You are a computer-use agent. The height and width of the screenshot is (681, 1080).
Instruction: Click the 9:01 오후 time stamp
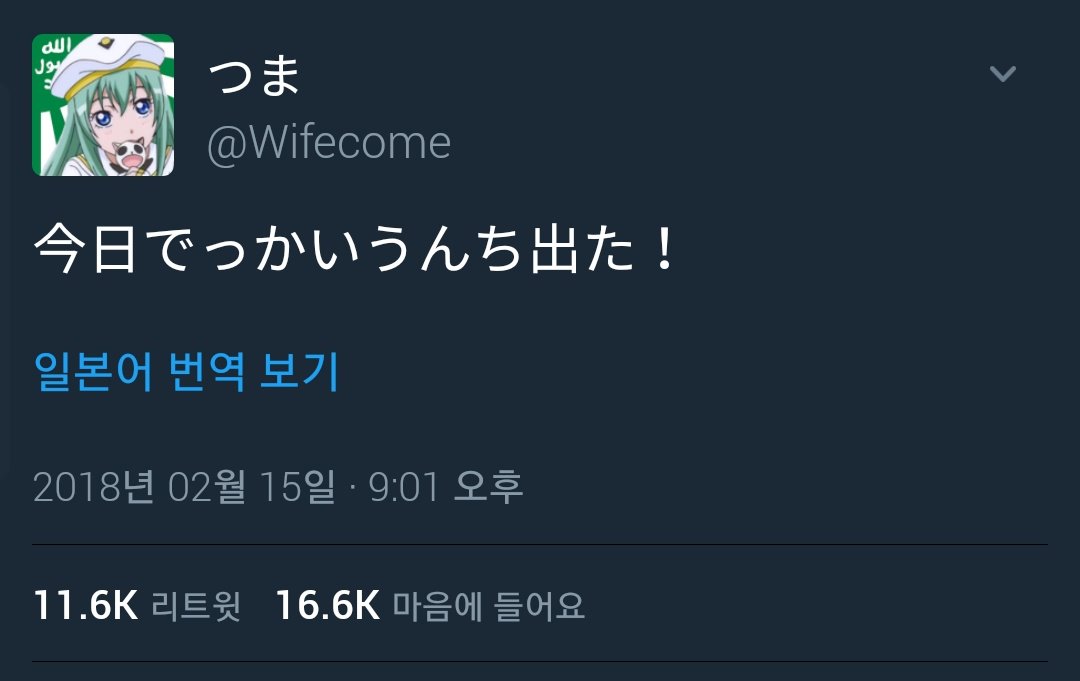click(446, 486)
